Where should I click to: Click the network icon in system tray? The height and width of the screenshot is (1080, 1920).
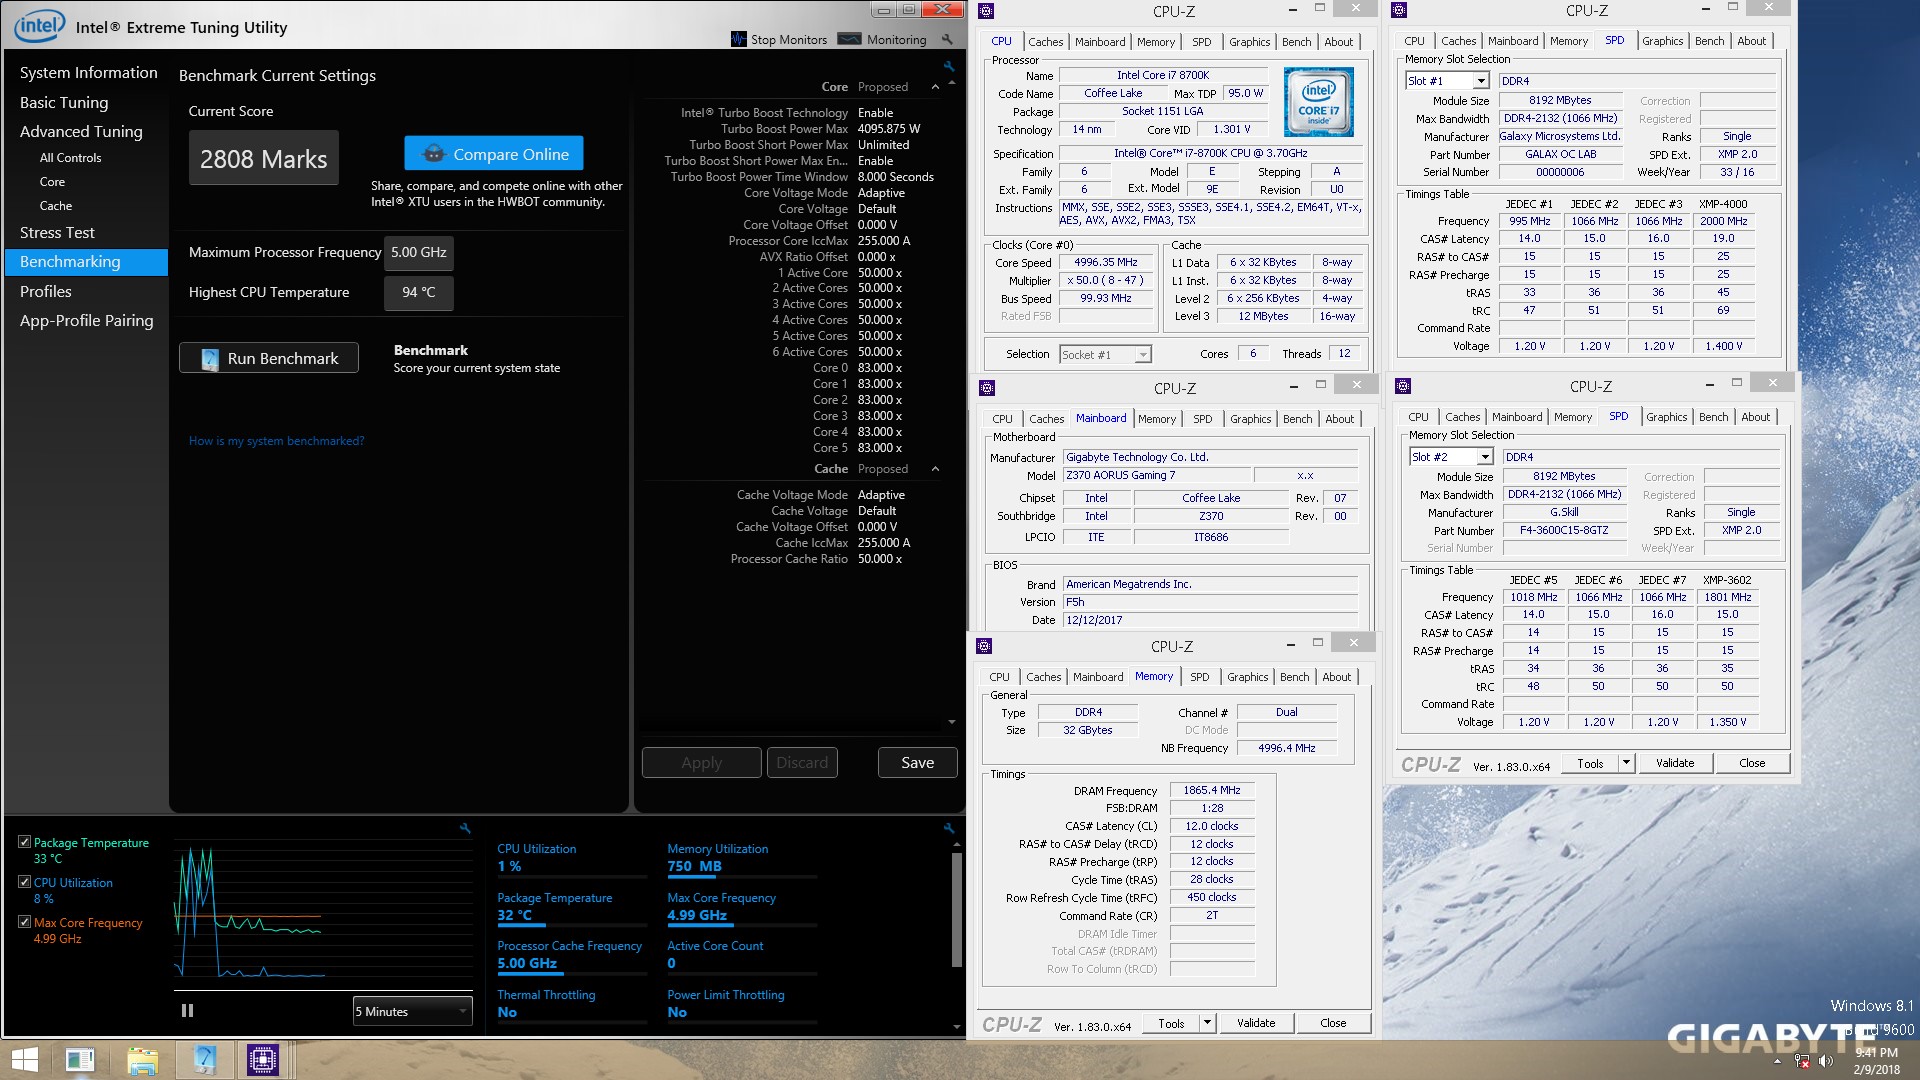(1802, 1061)
